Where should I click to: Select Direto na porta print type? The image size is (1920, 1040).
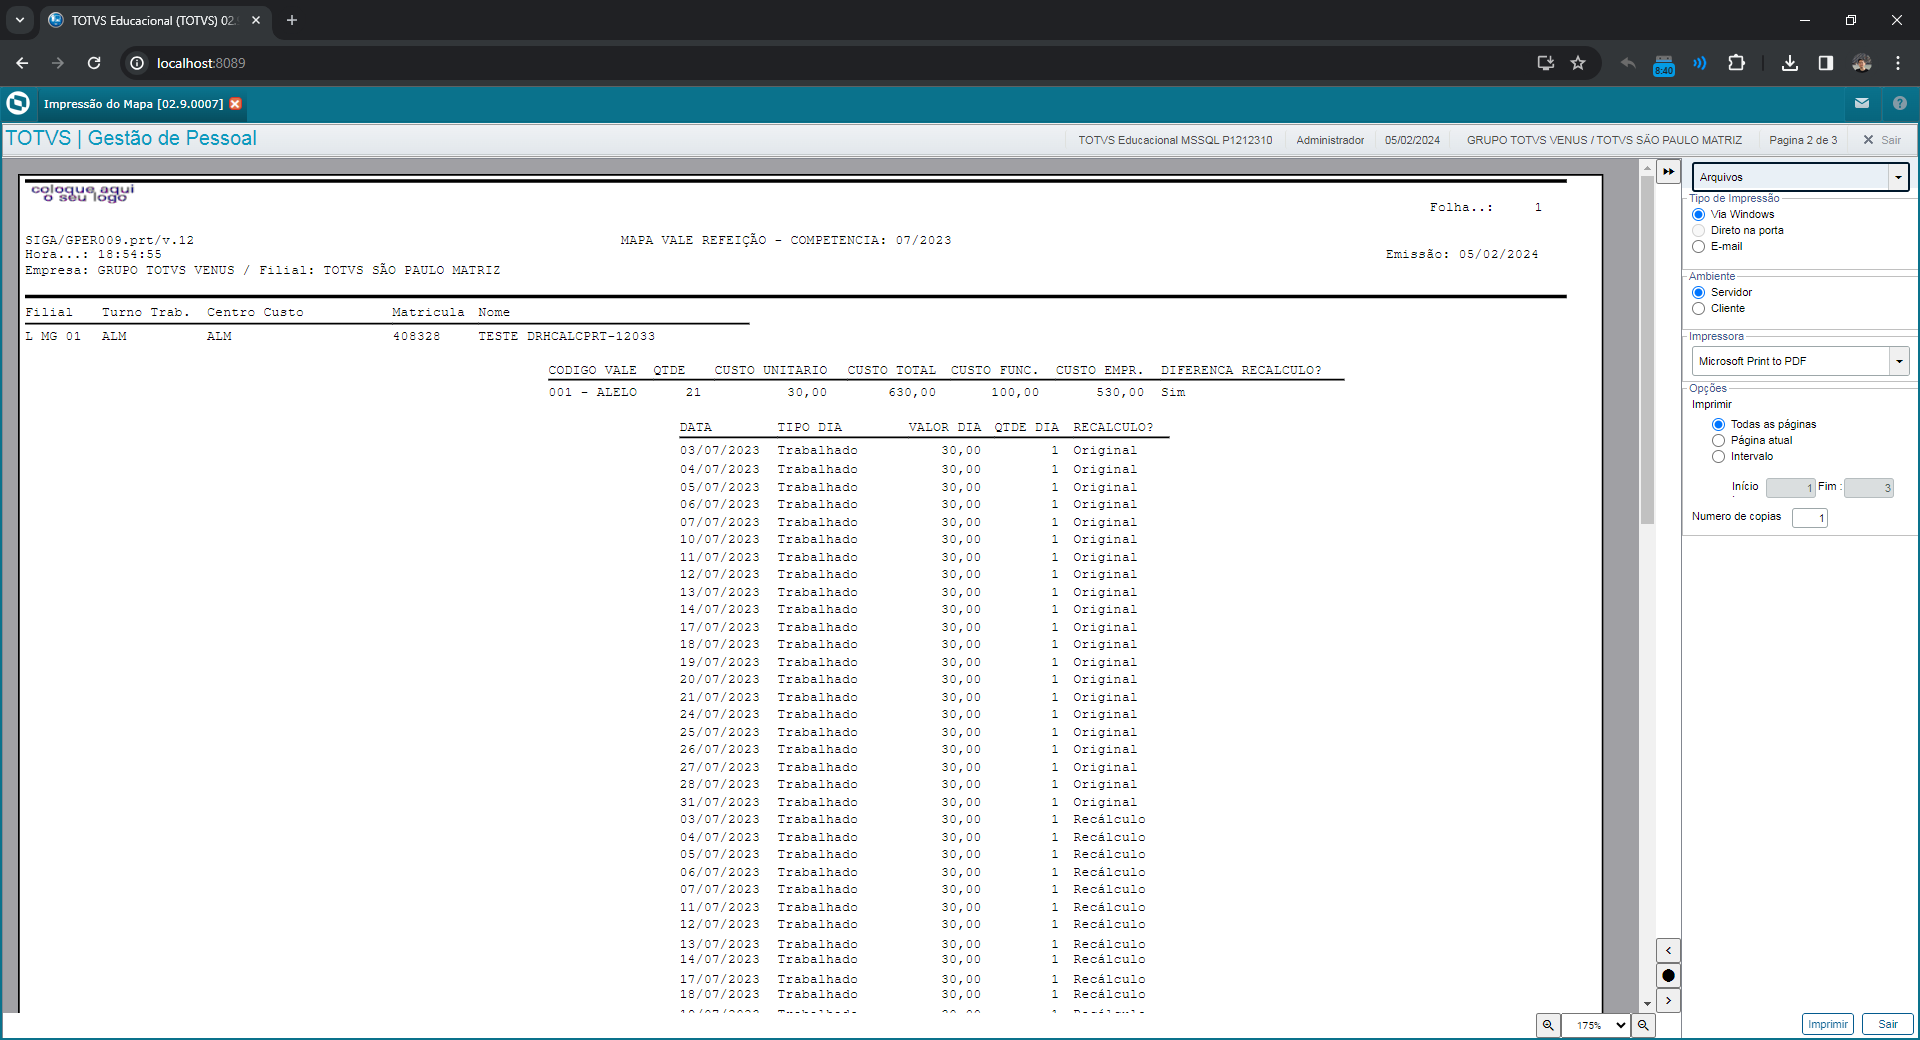click(1698, 231)
